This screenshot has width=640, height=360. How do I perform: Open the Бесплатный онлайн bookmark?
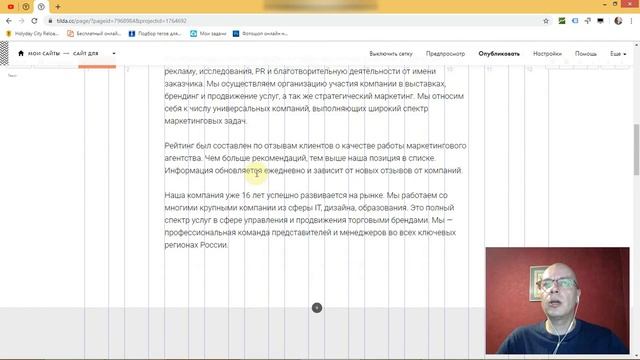pyautogui.click(x=94, y=33)
